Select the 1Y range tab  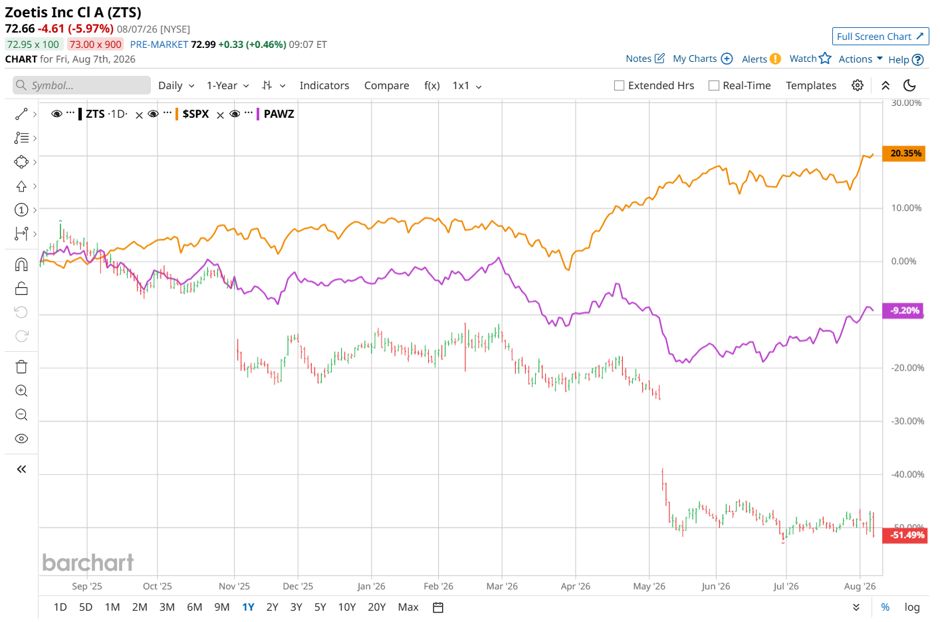[248, 607]
